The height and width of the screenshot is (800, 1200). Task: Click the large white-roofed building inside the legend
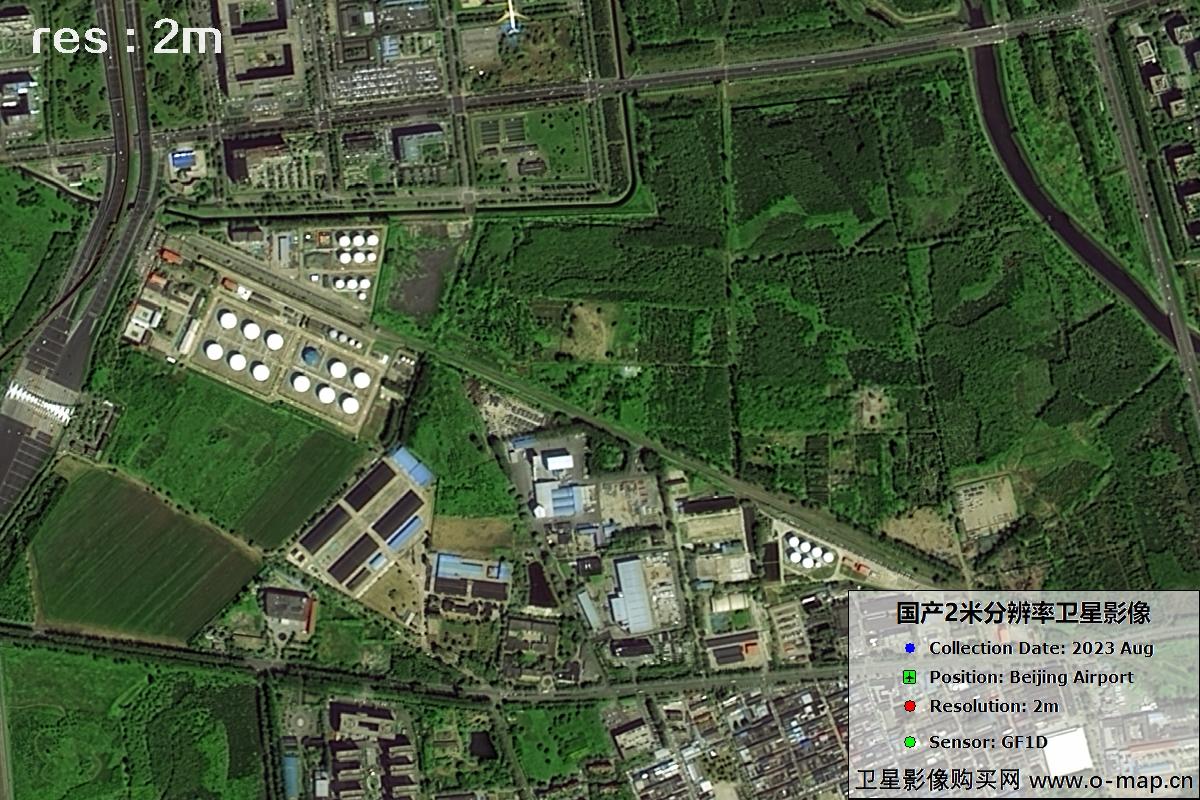1067,751
